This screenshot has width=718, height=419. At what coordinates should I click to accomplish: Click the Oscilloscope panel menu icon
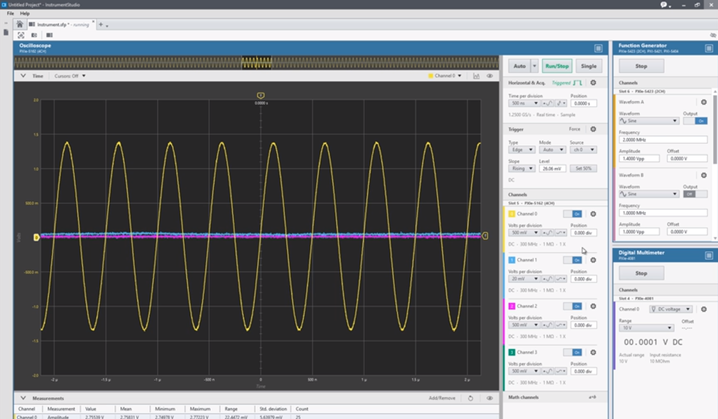(x=598, y=46)
